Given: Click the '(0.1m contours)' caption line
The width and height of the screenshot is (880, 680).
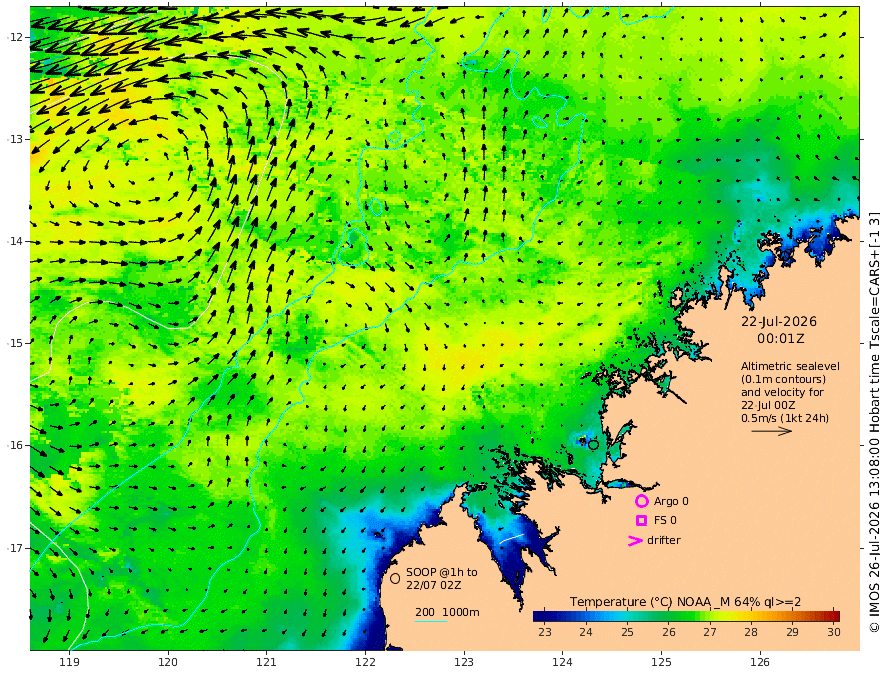Looking at the screenshot, I should (x=783, y=380).
